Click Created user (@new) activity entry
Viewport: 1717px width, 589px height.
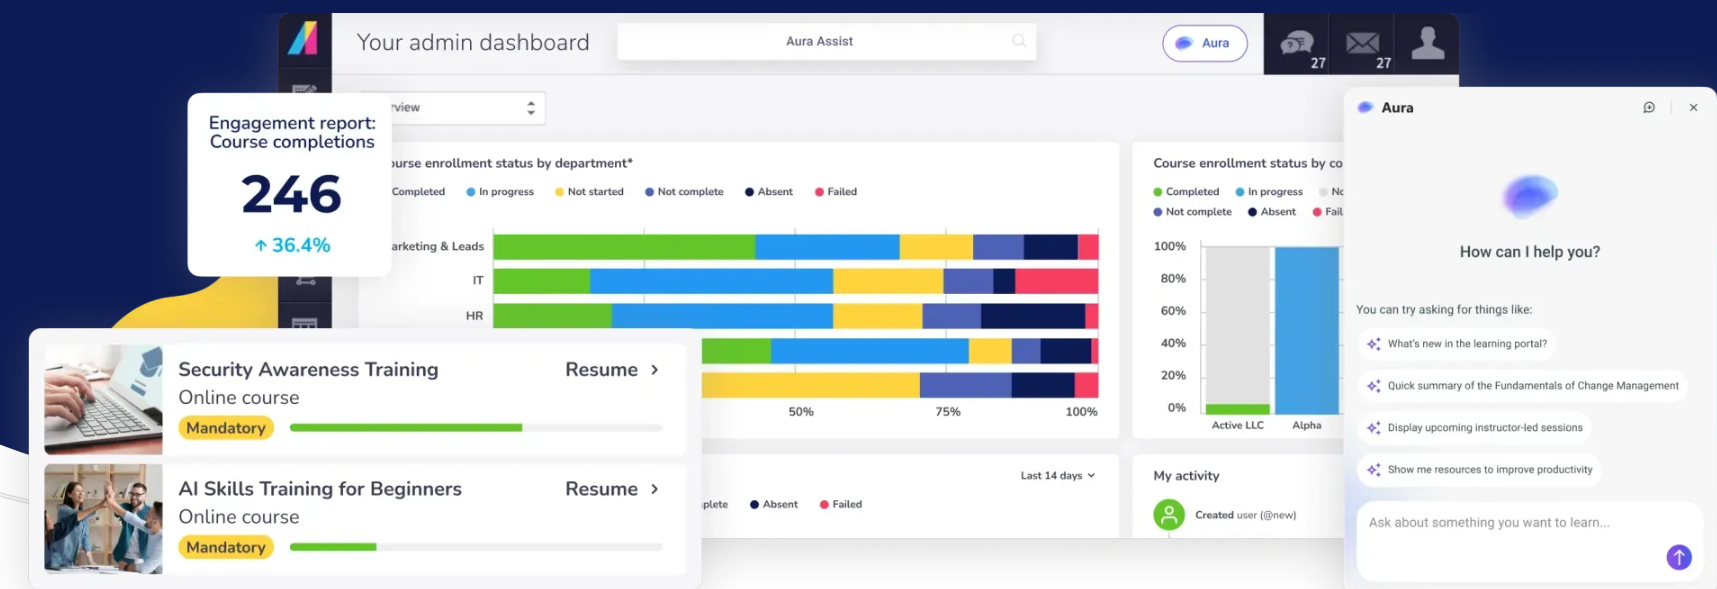tap(1245, 515)
